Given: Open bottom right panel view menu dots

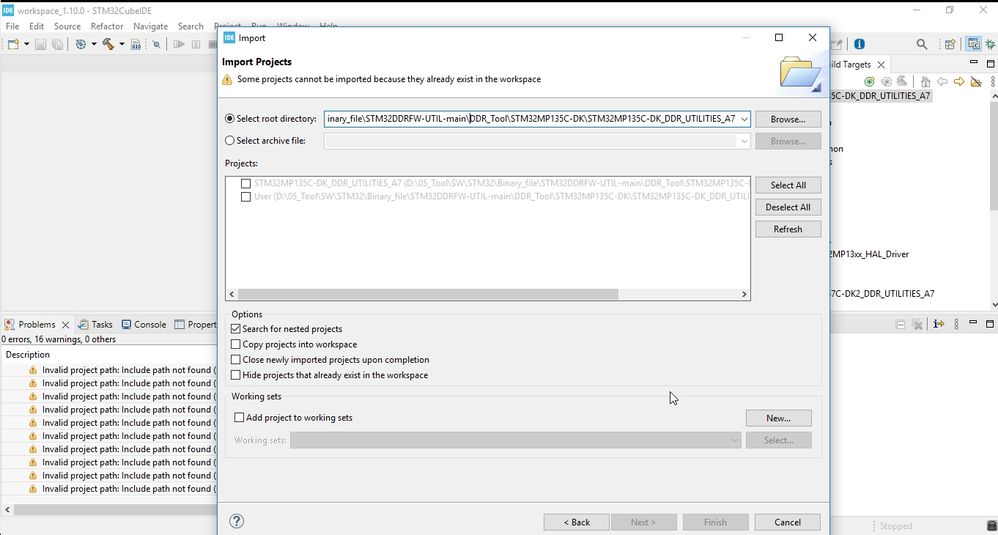Looking at the screenshot, I should pyautogui.click(x=956, y=324).
